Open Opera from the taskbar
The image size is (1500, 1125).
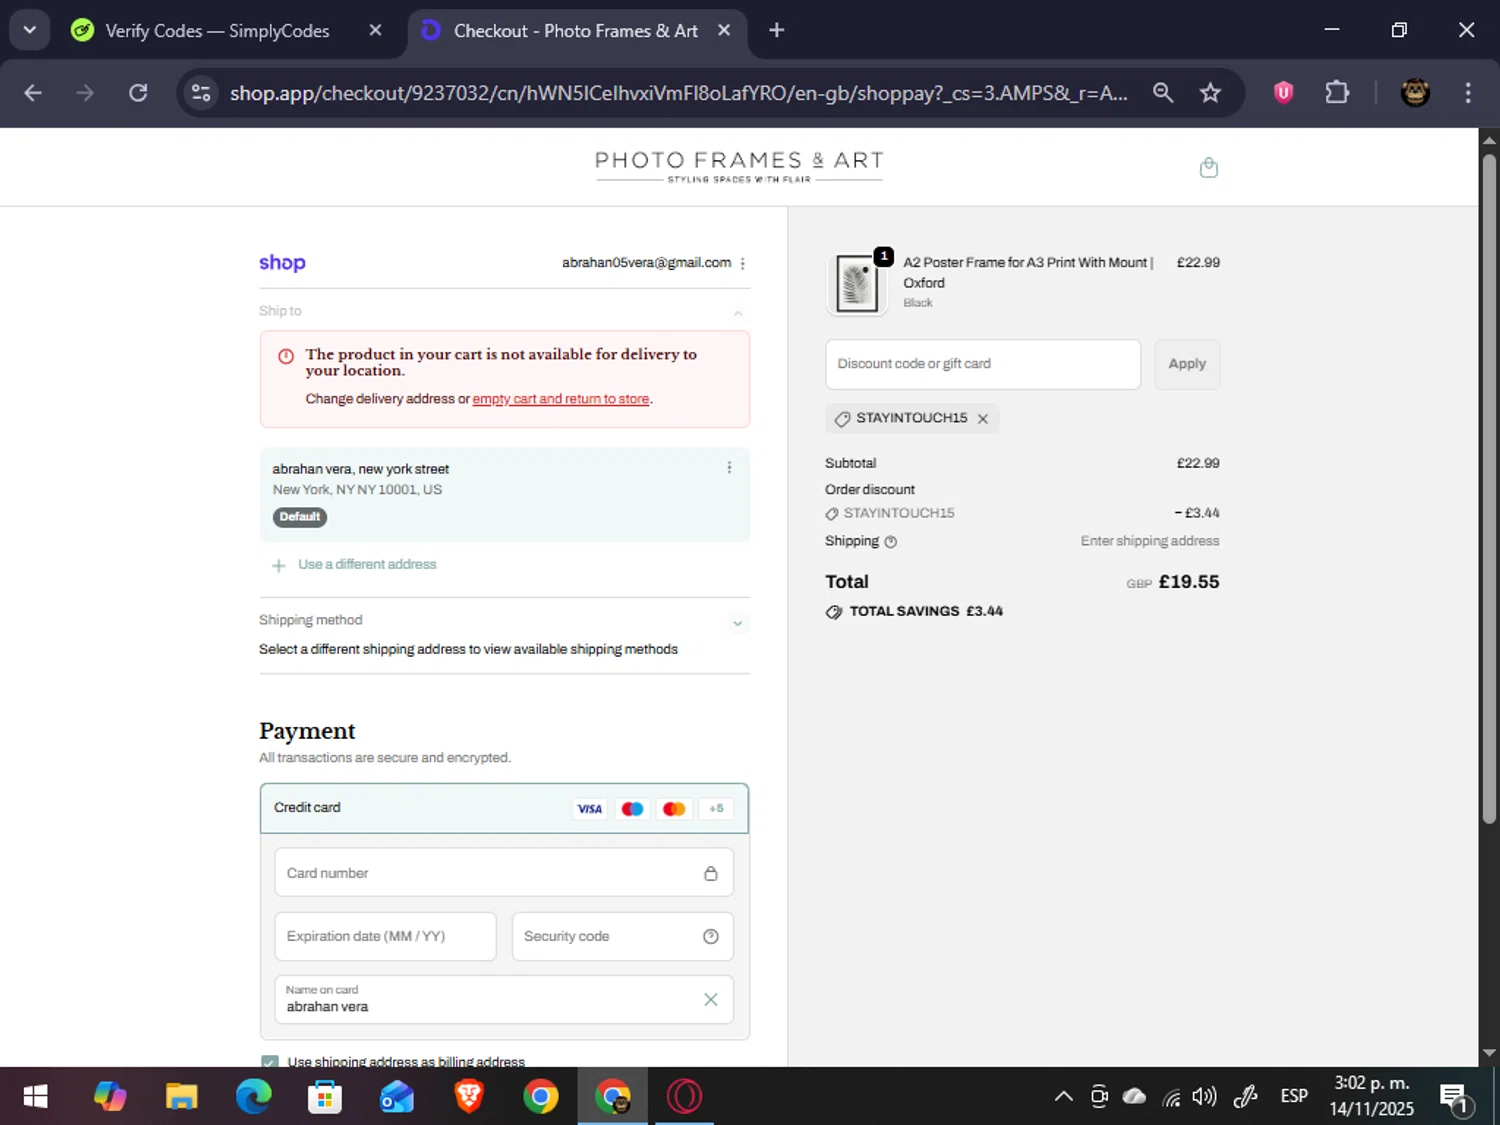685,1096
